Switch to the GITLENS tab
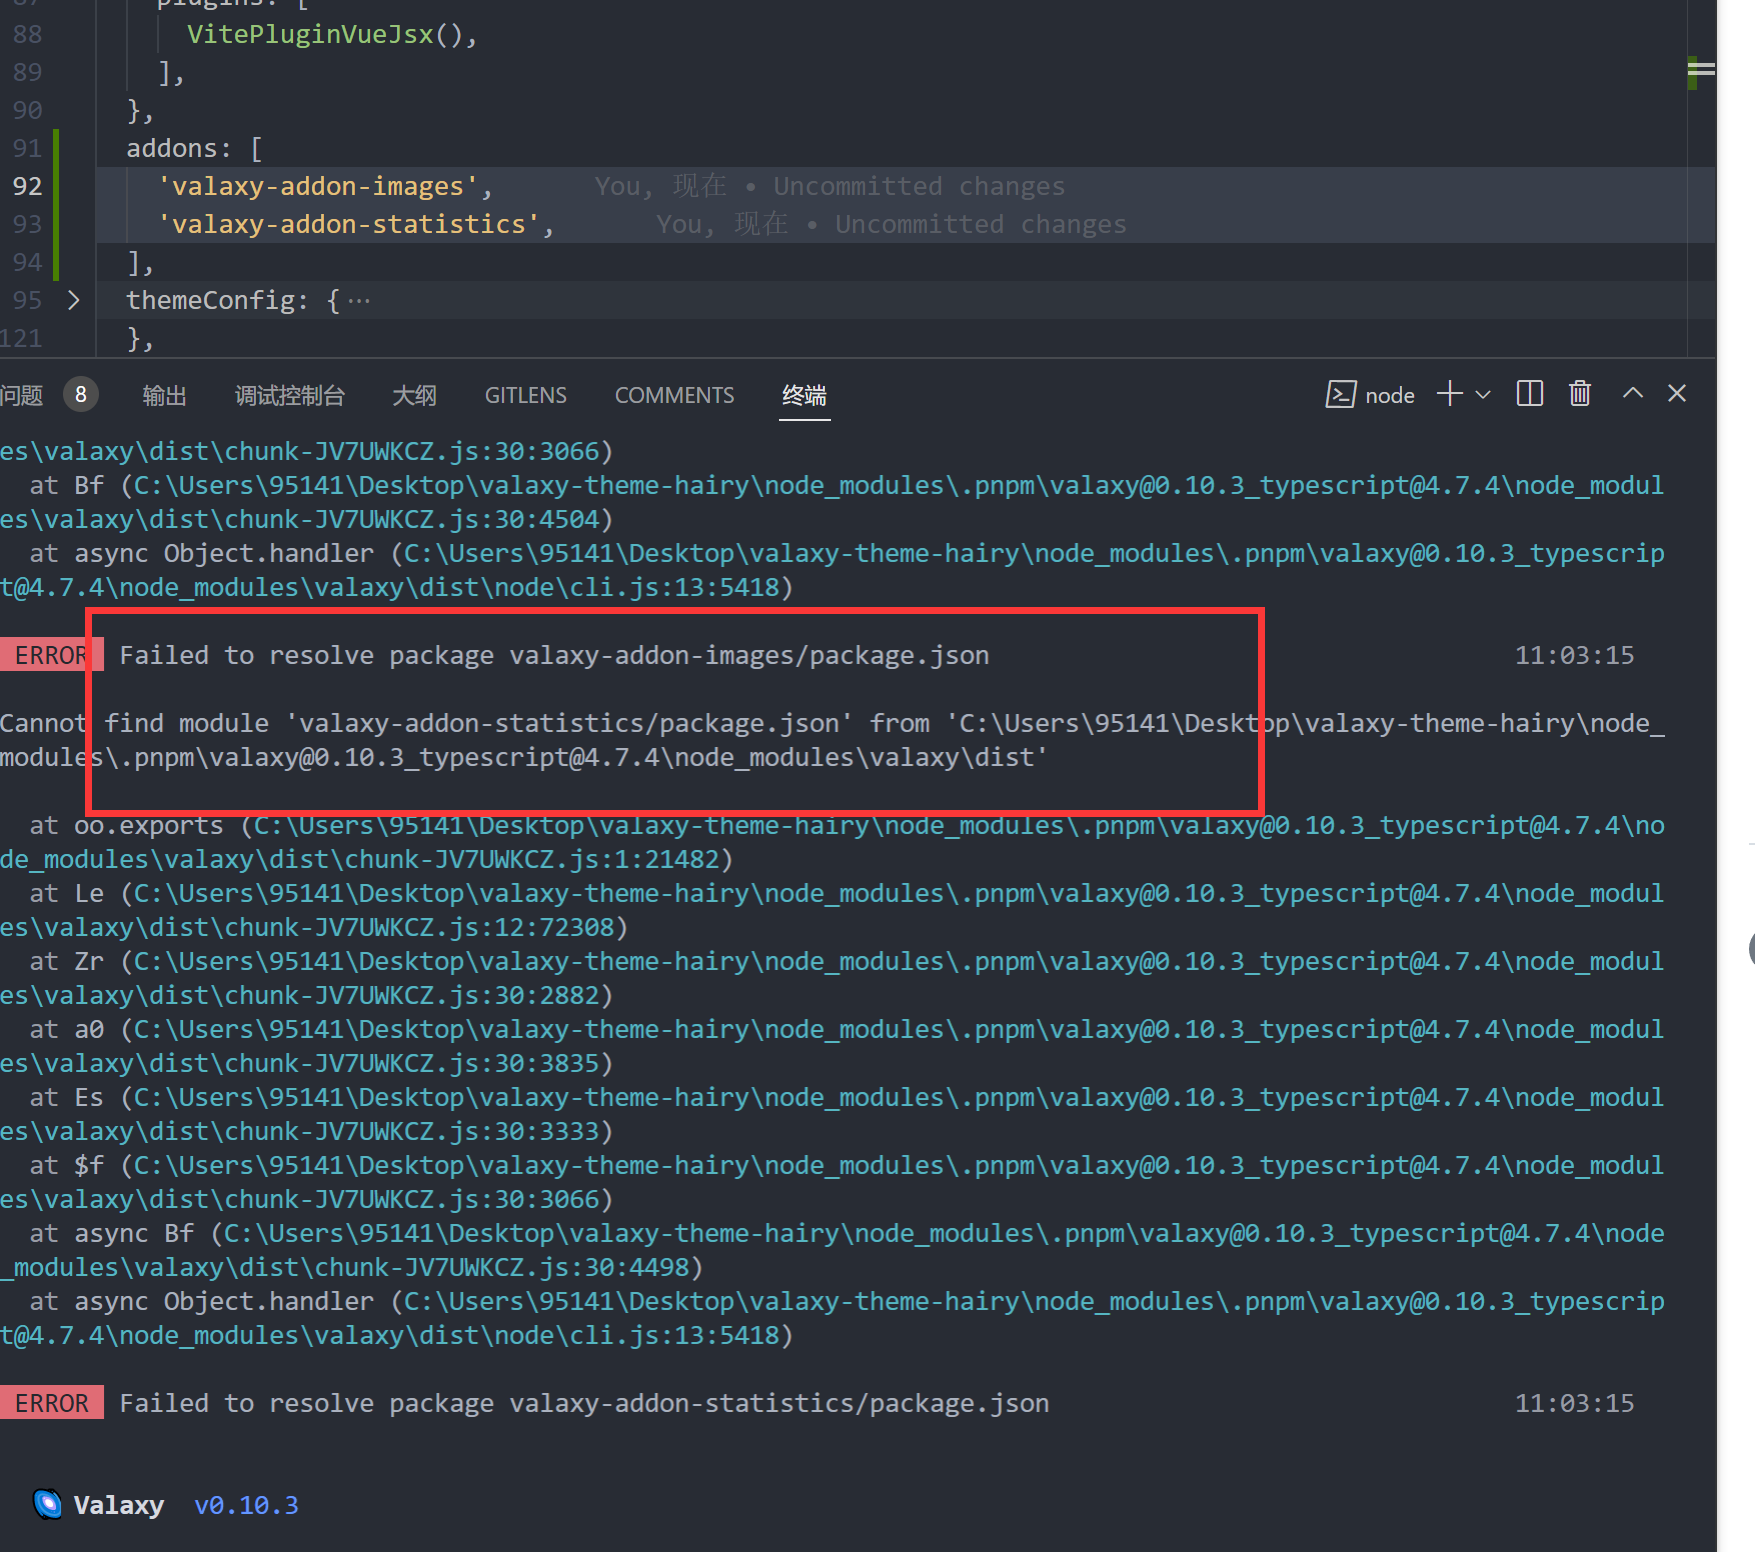The width and height of the screenshot is (1755, 1552). 525,395
